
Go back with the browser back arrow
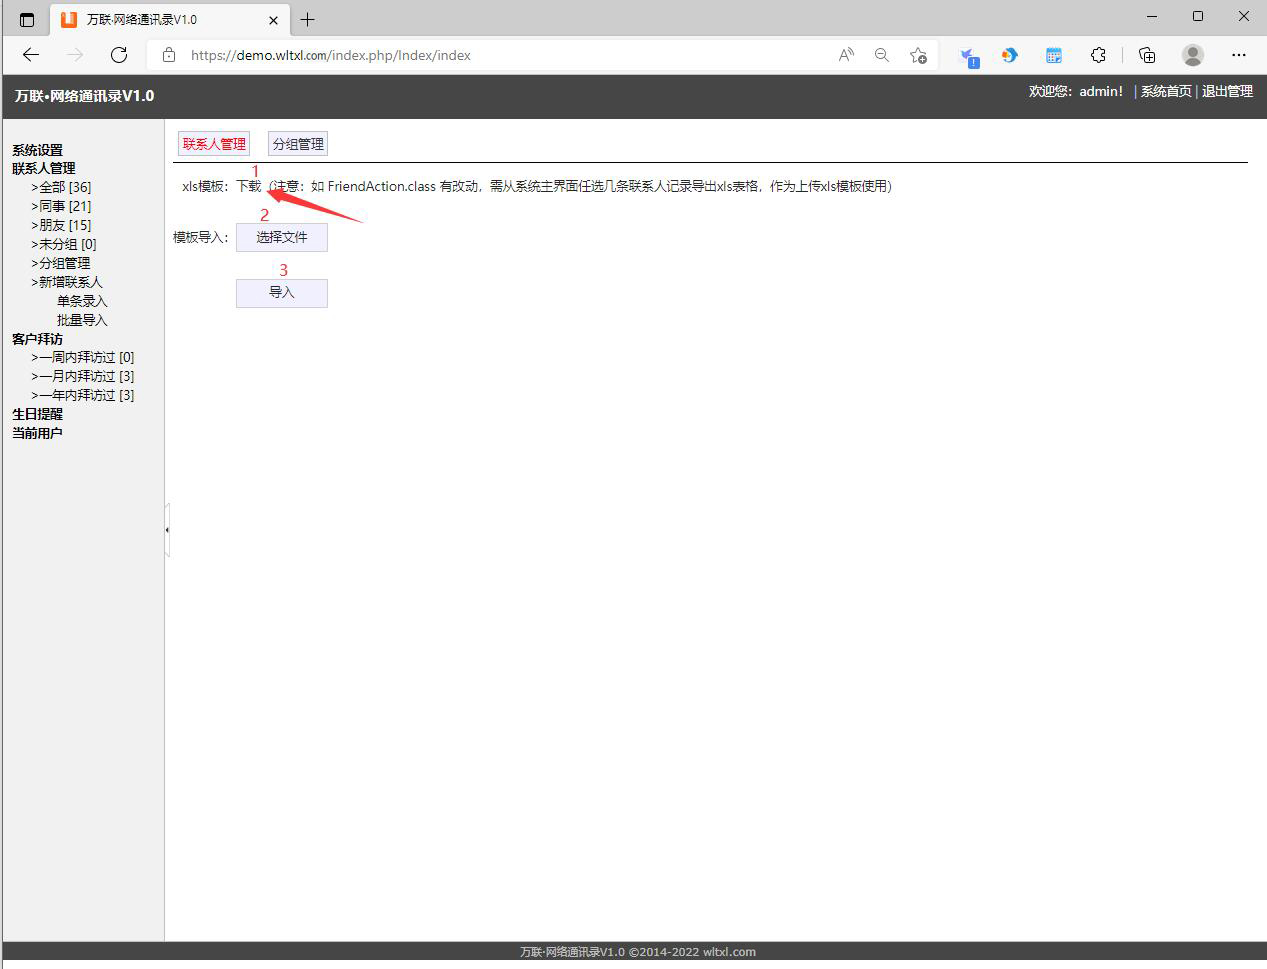coord(31,55)
